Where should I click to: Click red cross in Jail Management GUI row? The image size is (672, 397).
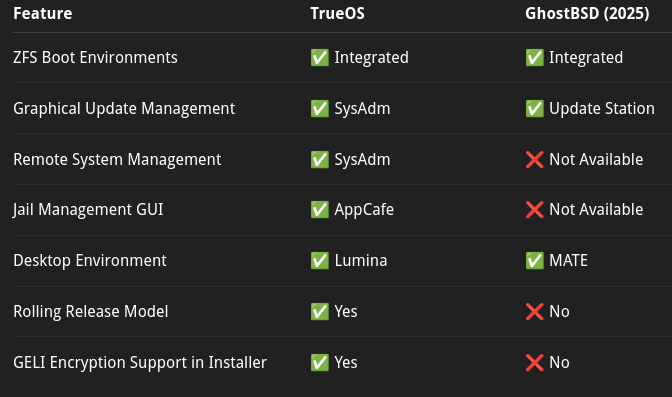pyautogui.click(x=534, y=210)
